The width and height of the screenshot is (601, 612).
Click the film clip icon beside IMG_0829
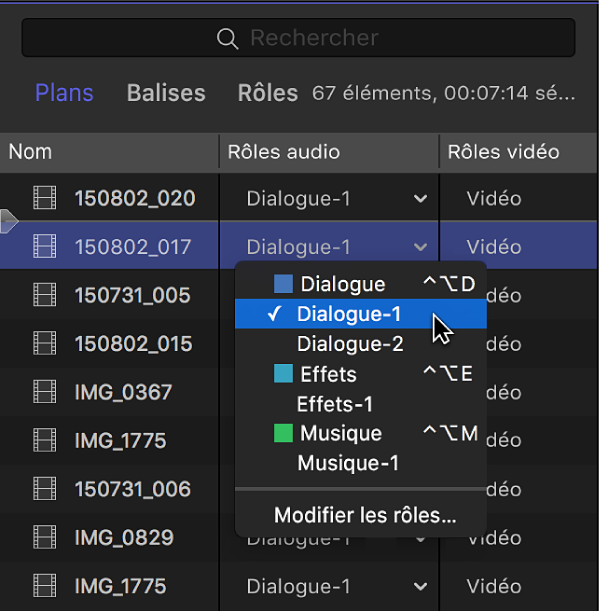[45, 538]
